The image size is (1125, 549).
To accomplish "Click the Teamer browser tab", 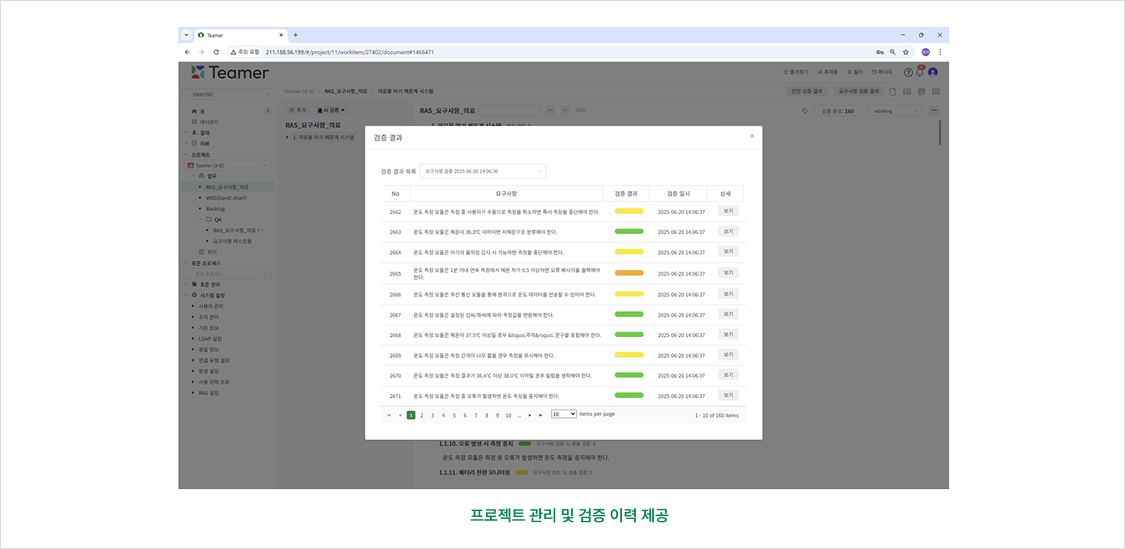I will click(239, 34).
